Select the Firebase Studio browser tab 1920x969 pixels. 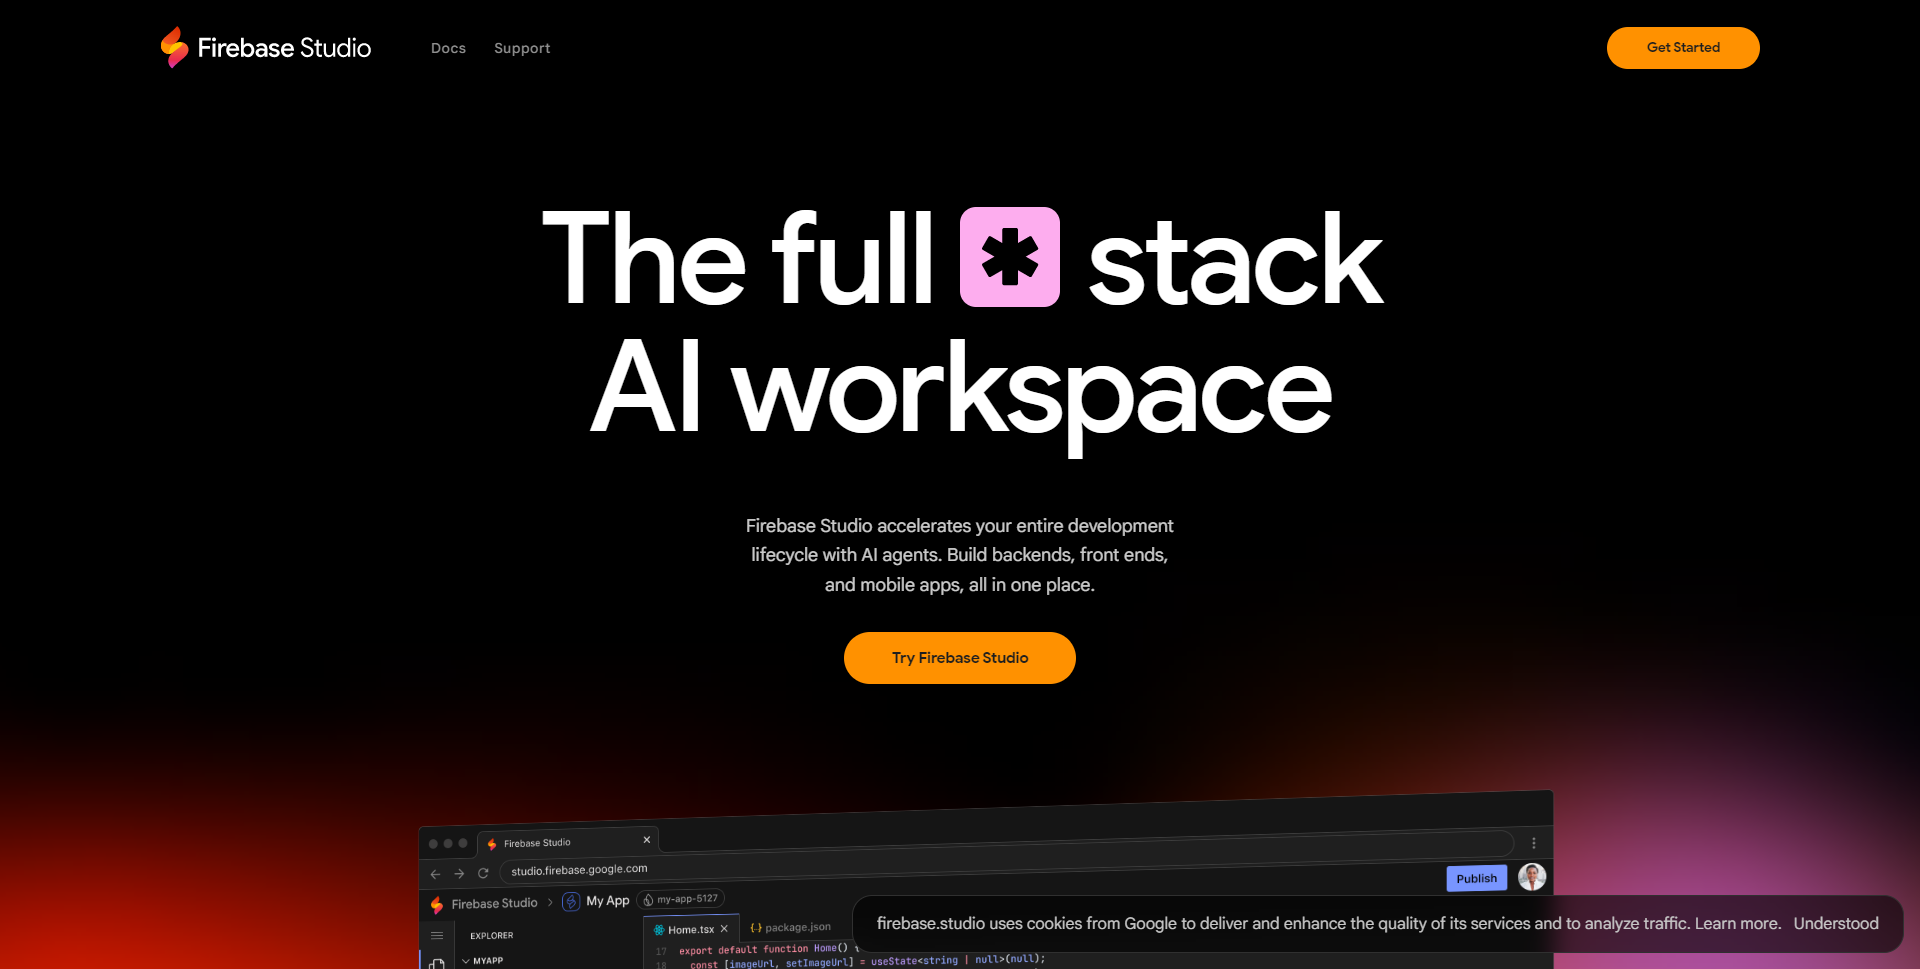pos(566,842)
